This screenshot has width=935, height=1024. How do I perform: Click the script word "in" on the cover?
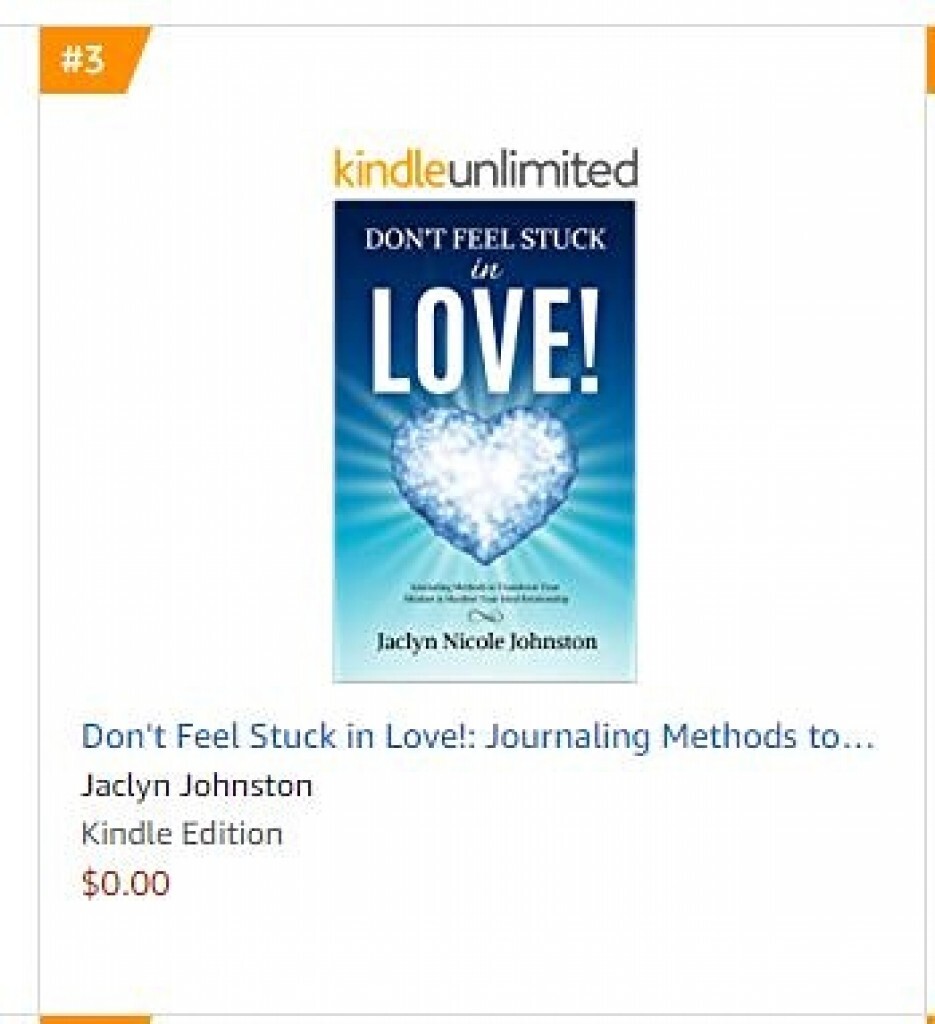point(485,270)
